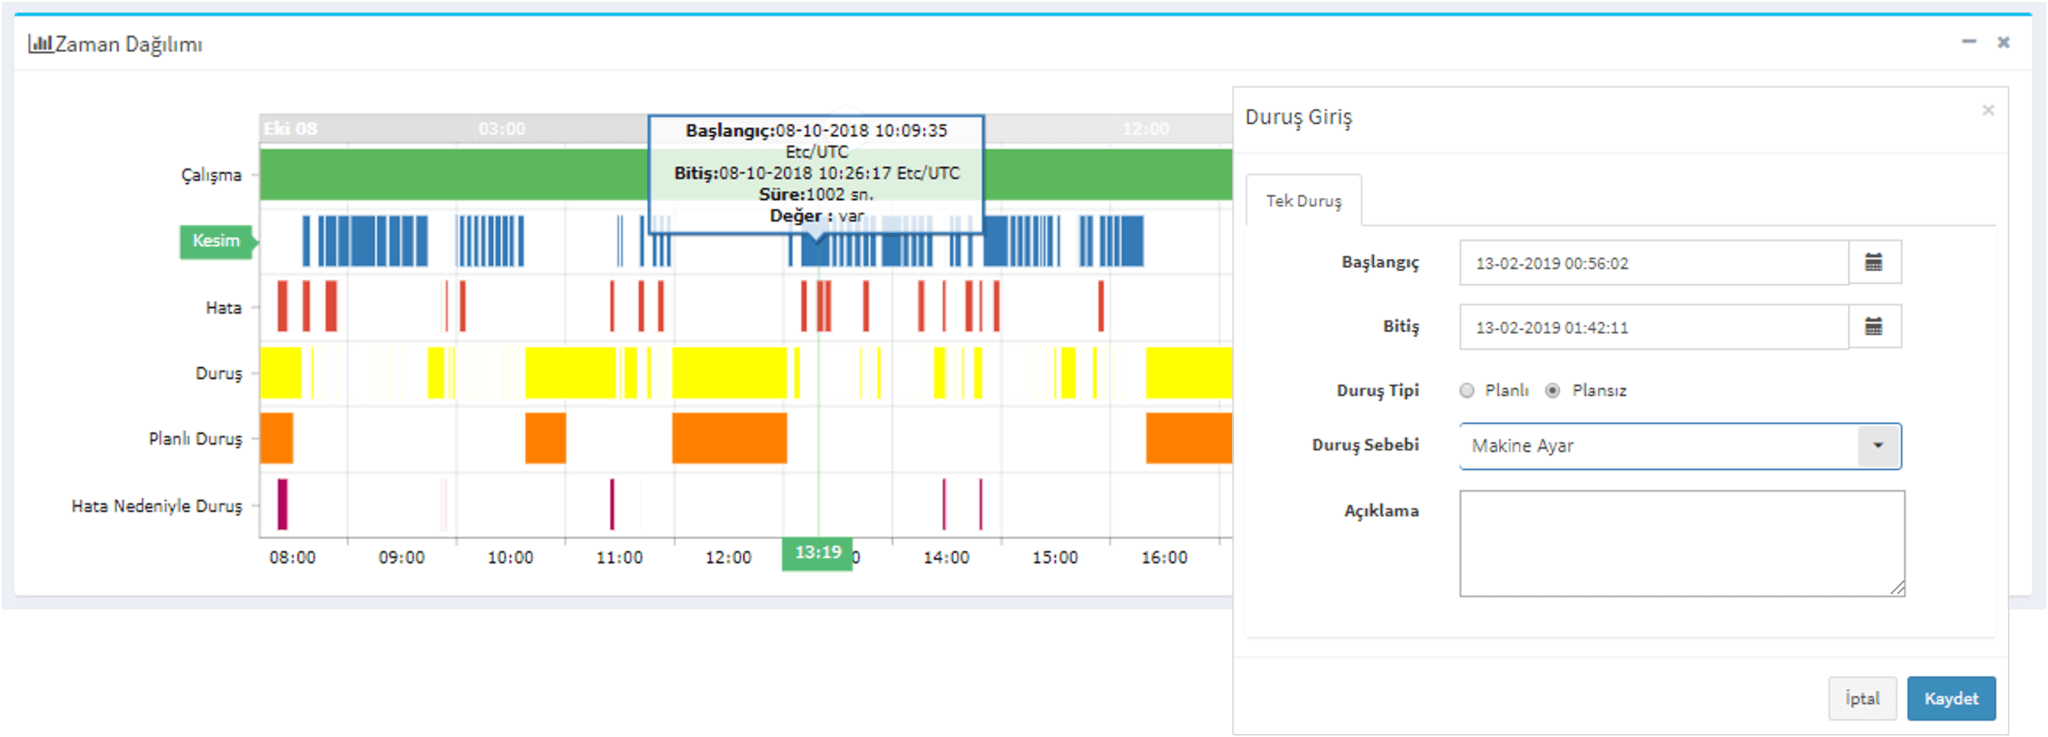Viewport: 2048px width, 737px height.
Task: Click the Hata row label
Action: [x=224, y=308]
